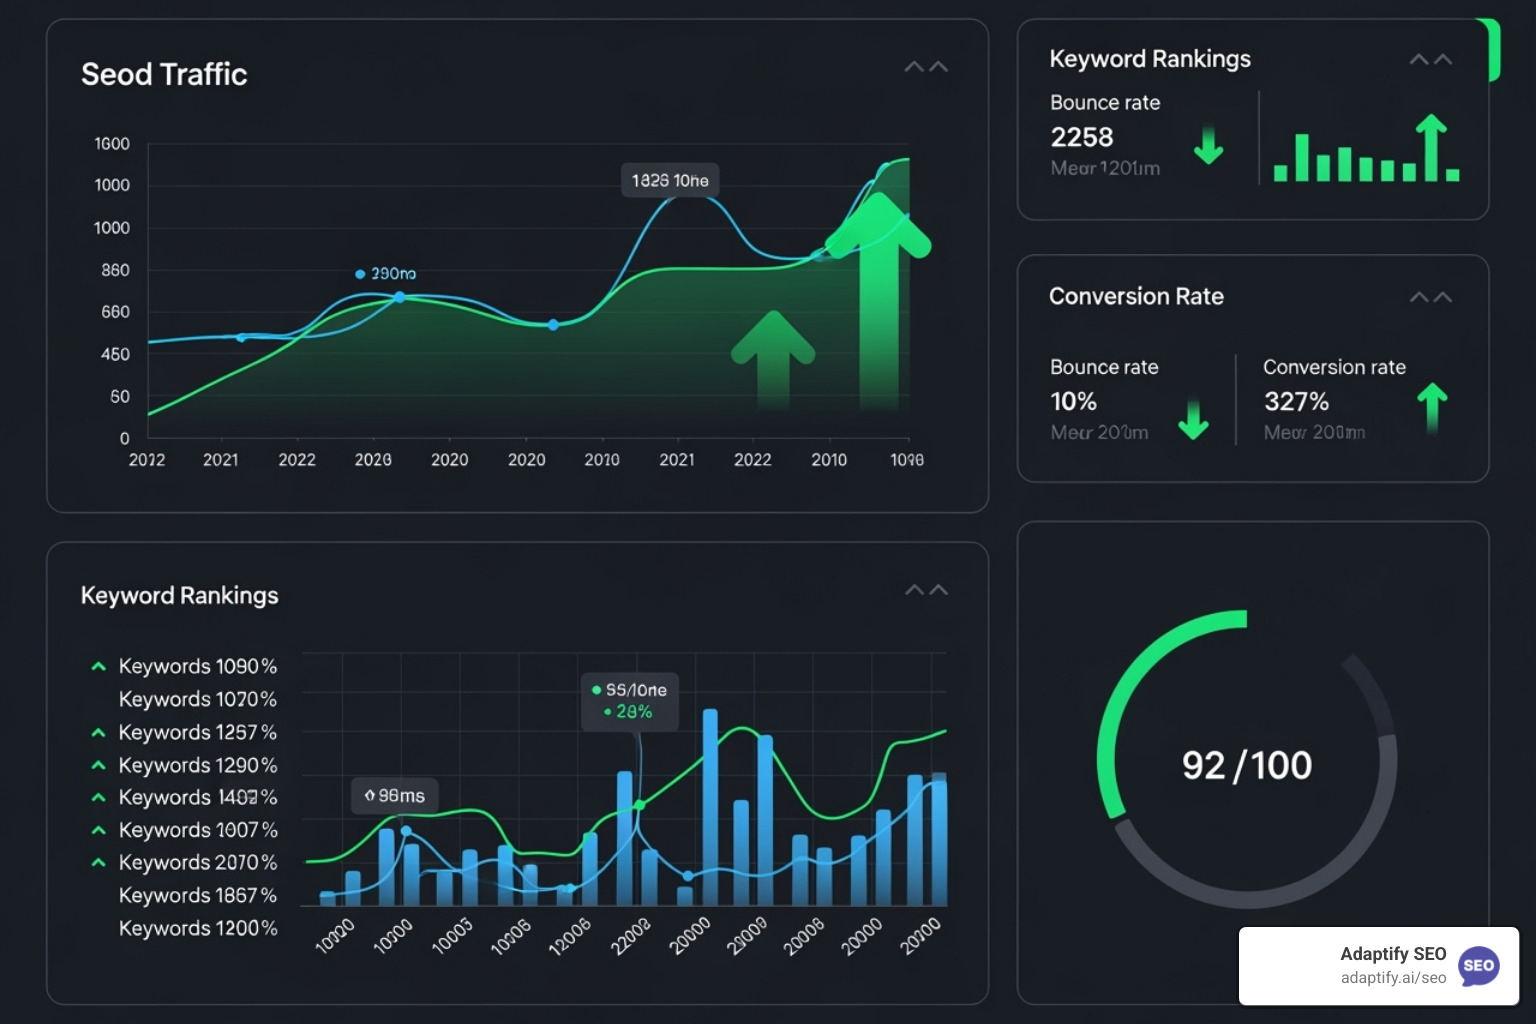1536x1024 pixels.
Task: Click the Adaptify SEO label
Action: 1392,953
